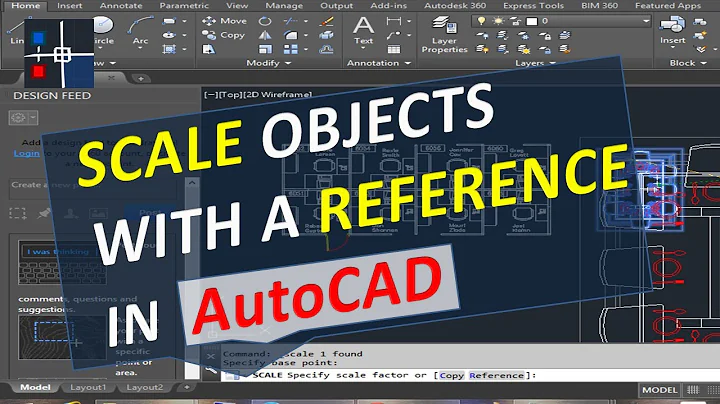Toggle MODEL space in status bar
This screenshot has height=404, width=720.
[x=659, y=390]
